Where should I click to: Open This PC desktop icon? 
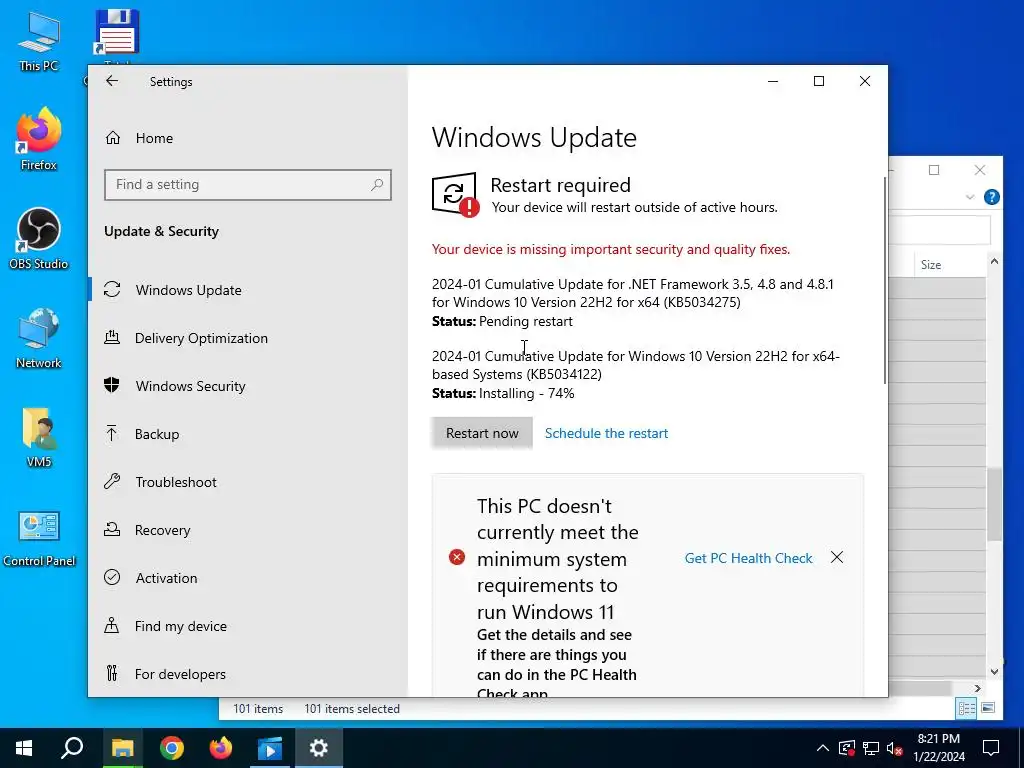39,41
